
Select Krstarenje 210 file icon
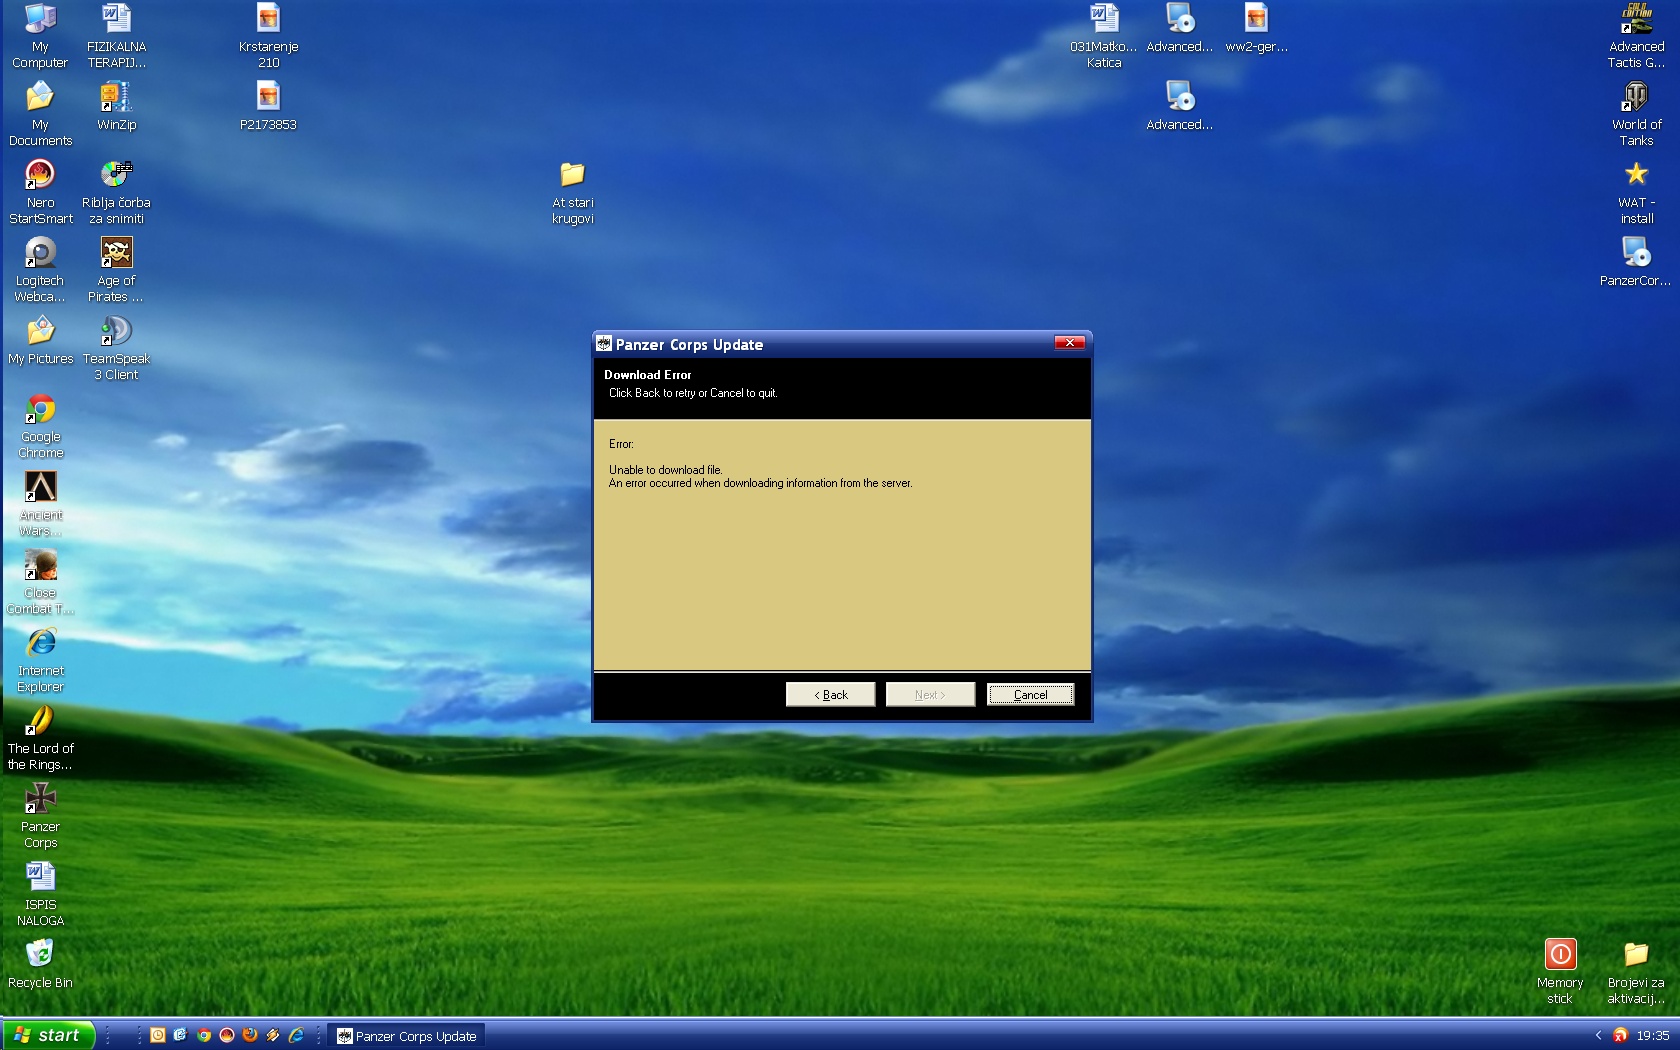[268, 35]
